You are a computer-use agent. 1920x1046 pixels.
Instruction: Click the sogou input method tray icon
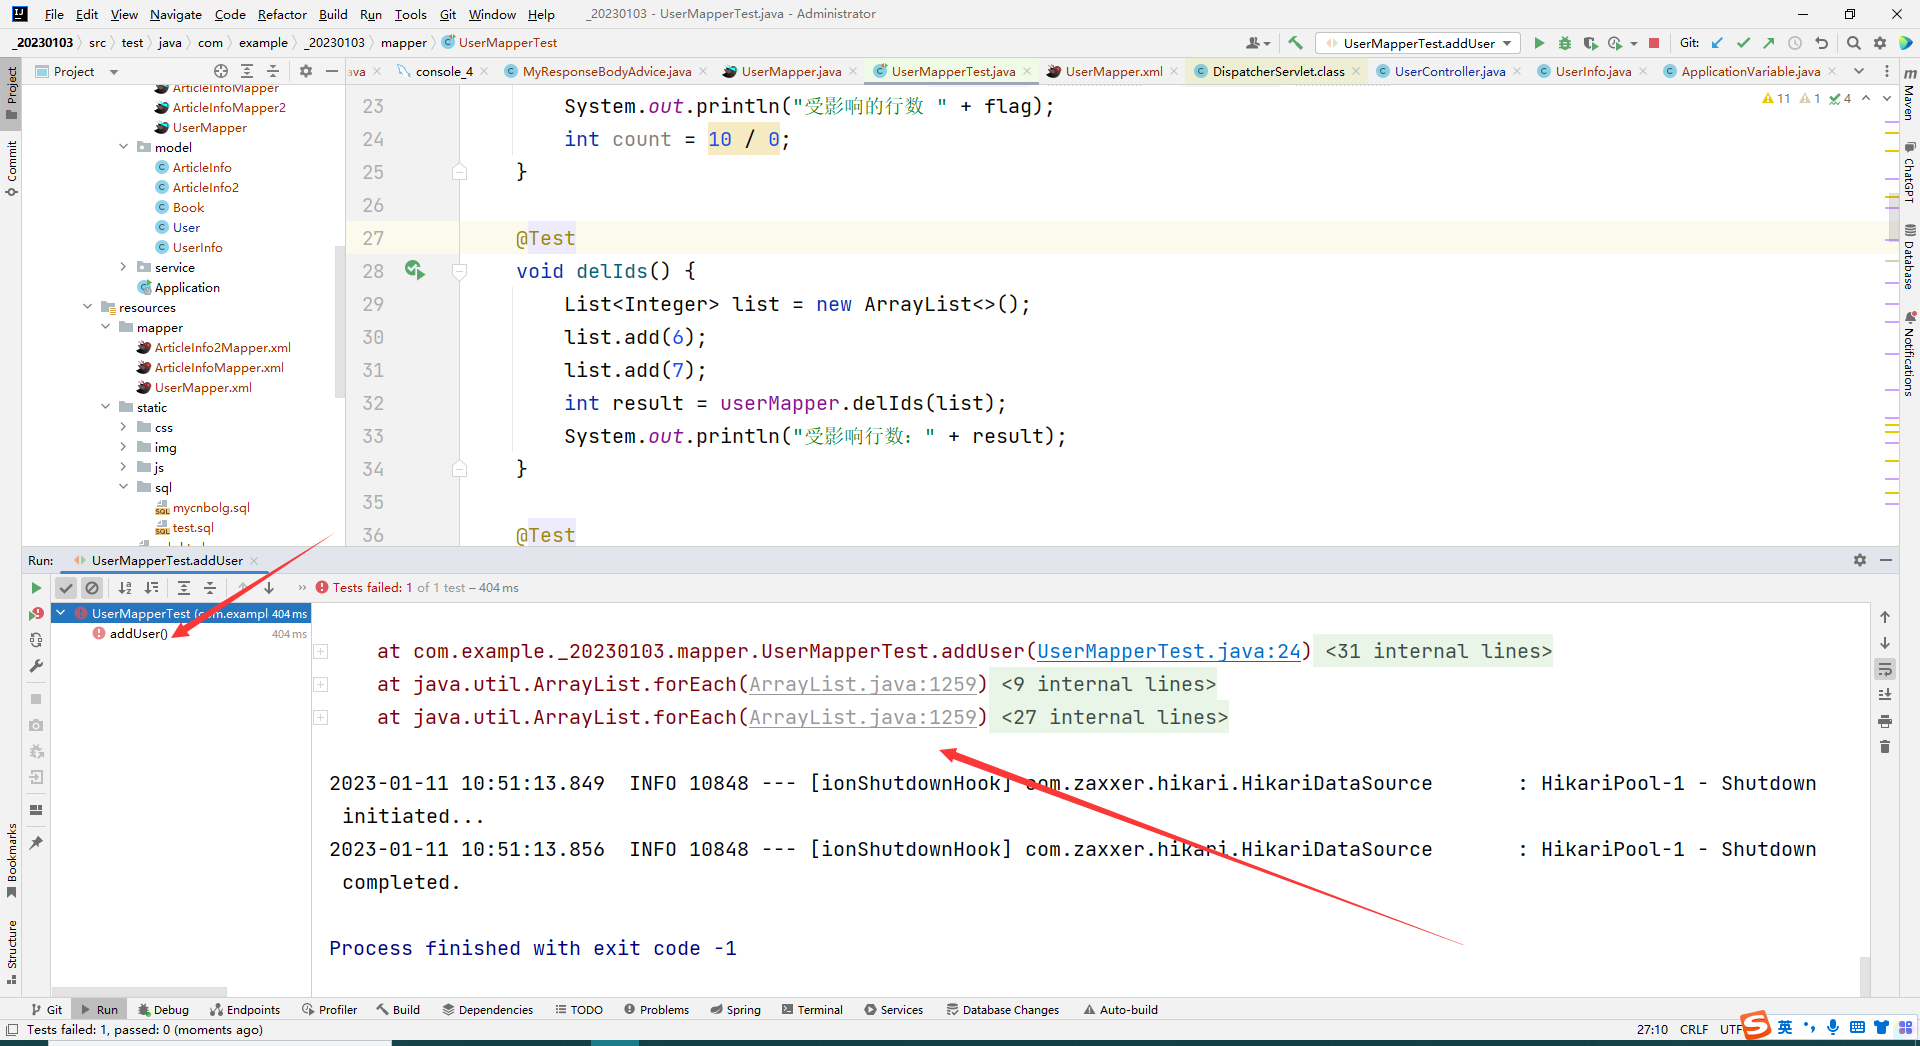(1755, 1026)
